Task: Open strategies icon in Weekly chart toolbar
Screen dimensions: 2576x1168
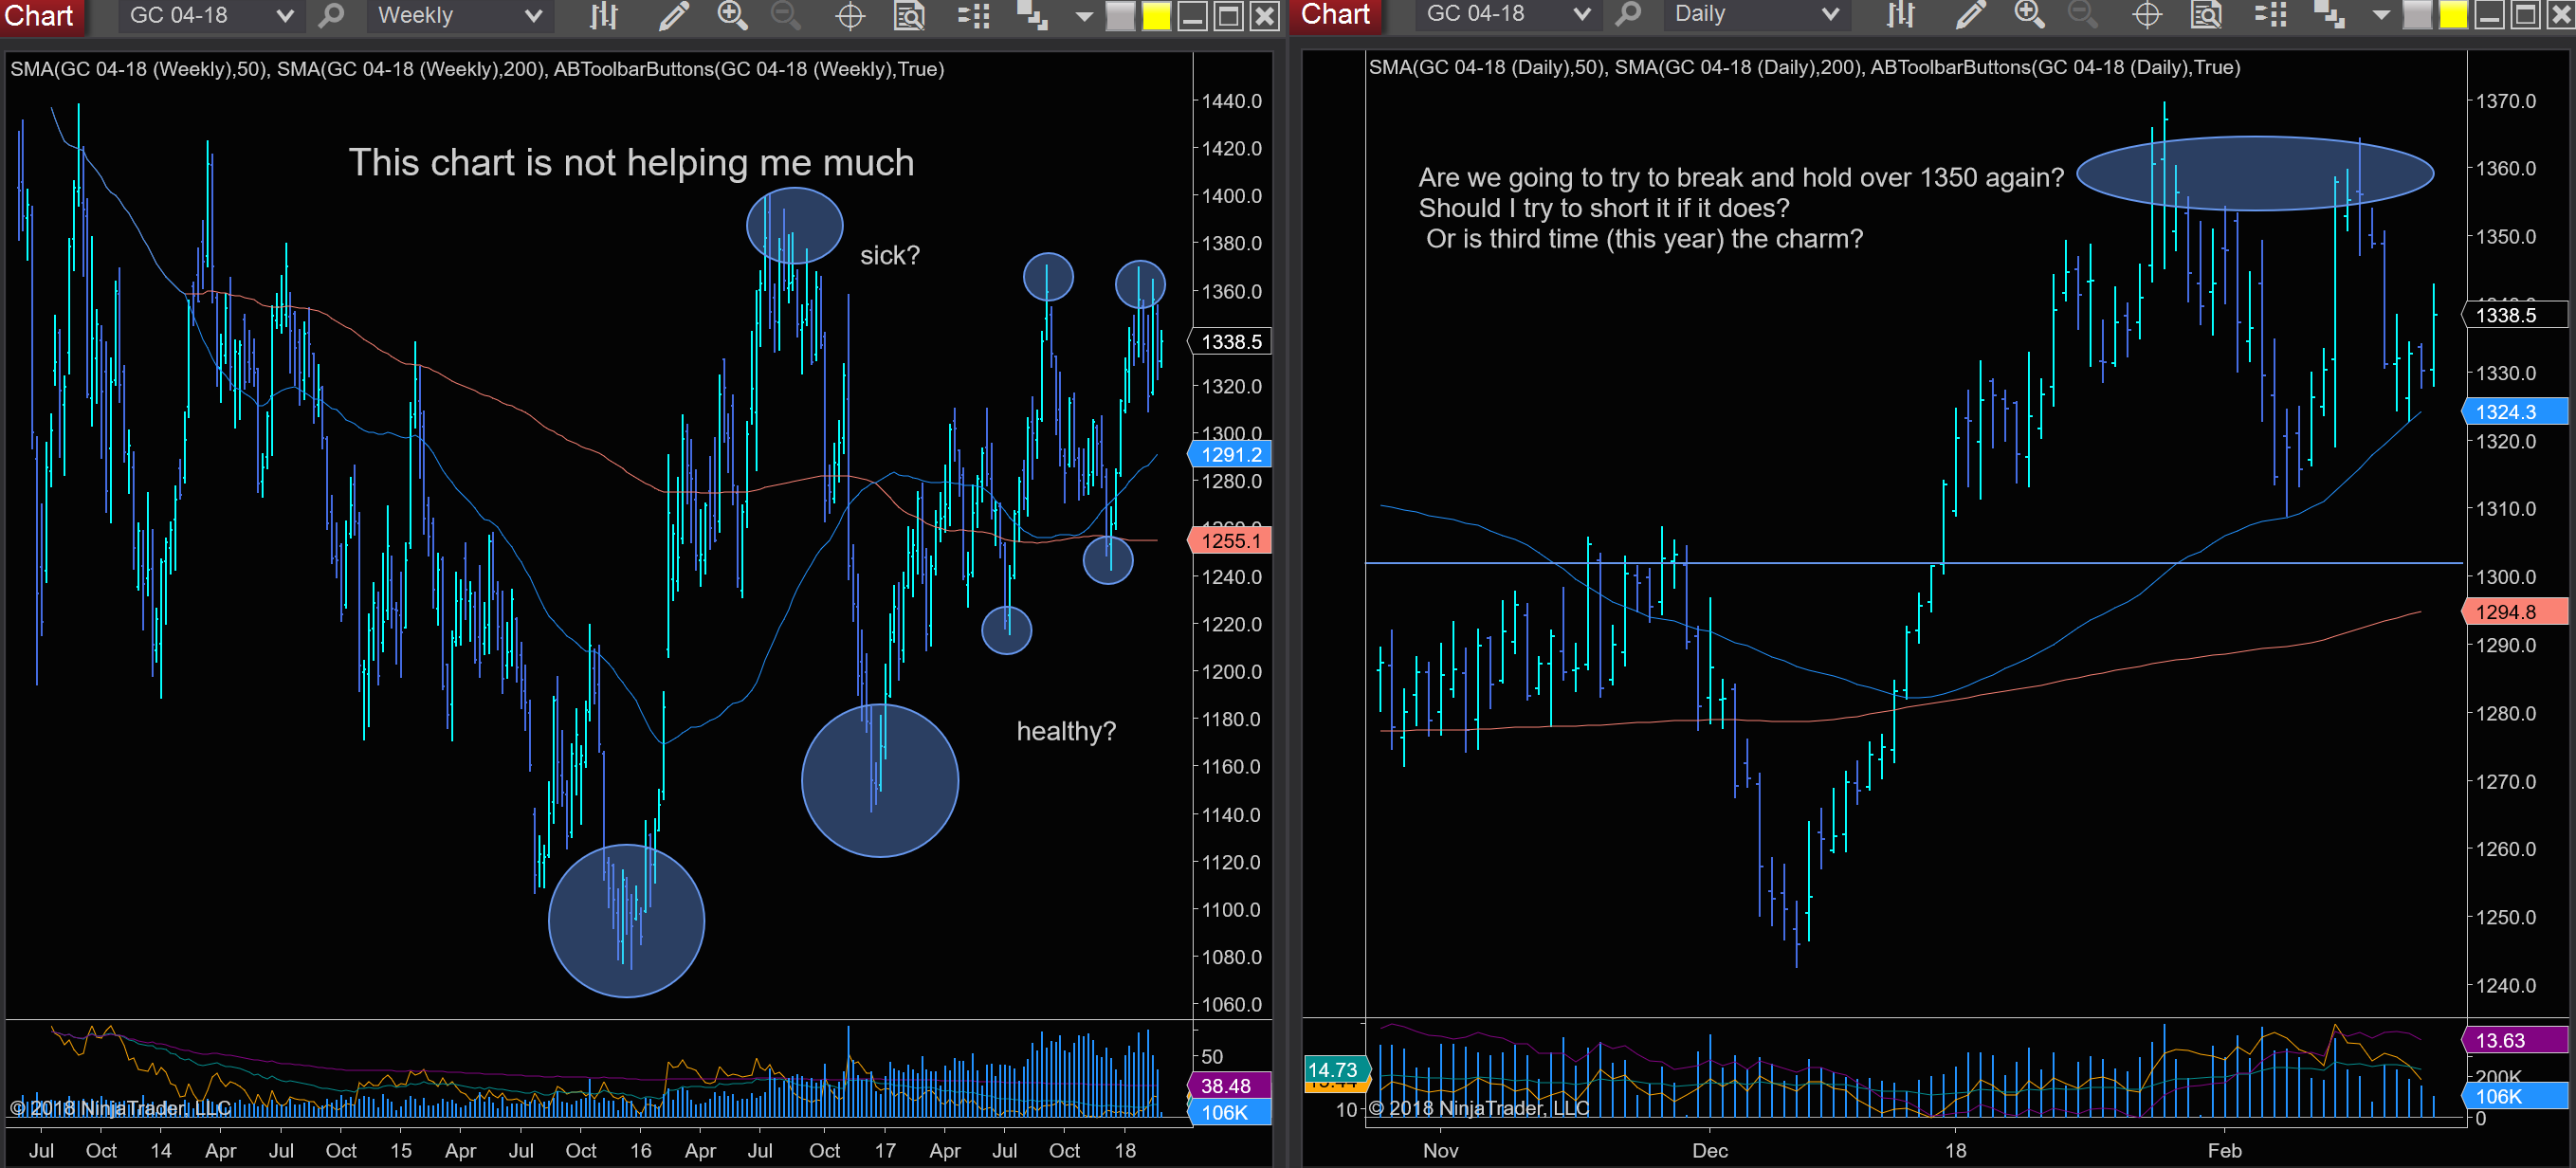Action: (1032, 16)
